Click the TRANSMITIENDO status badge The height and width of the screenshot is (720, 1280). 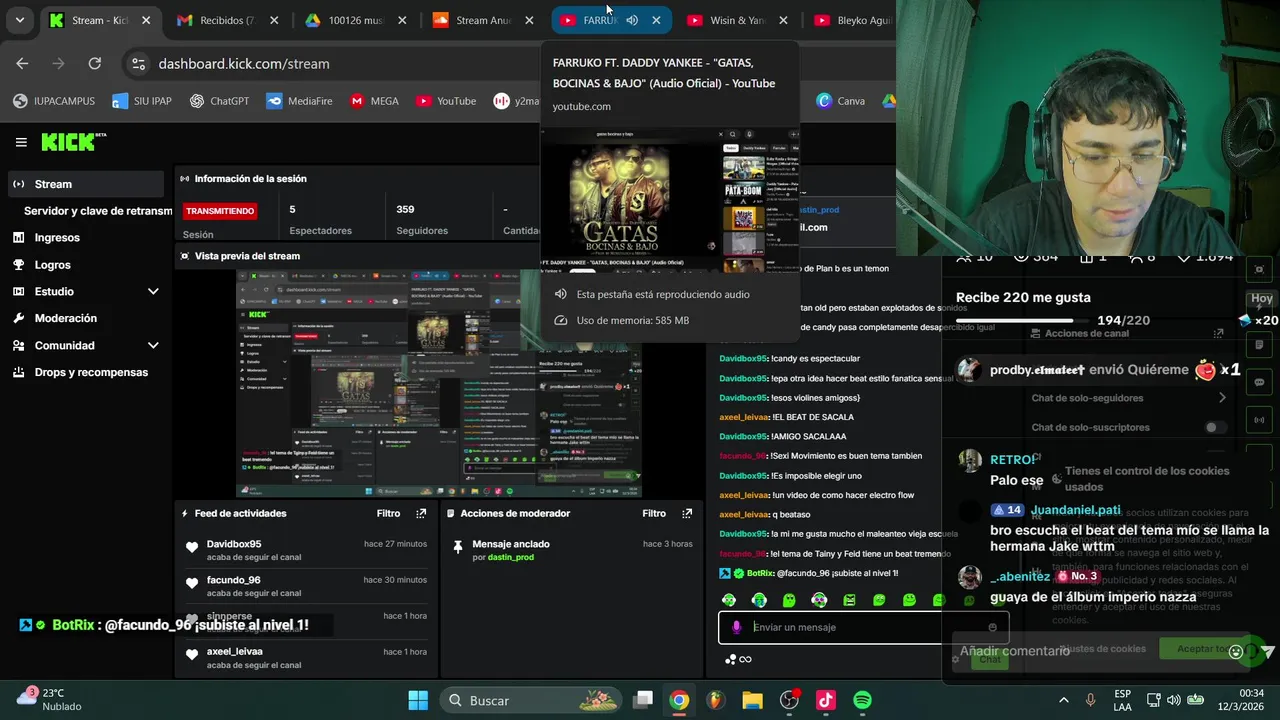point(220,211)
